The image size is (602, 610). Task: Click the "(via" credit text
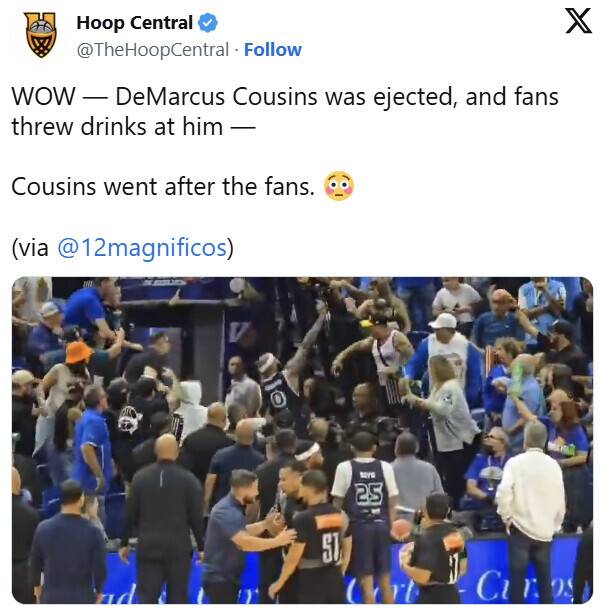click(x=31, y=247)
